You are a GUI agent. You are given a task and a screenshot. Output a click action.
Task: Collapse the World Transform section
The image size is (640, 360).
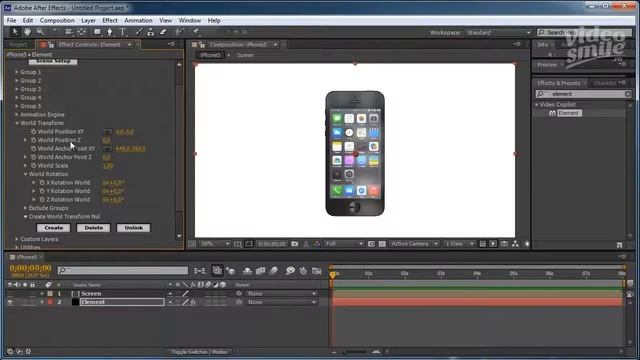(x=17, y=123)
